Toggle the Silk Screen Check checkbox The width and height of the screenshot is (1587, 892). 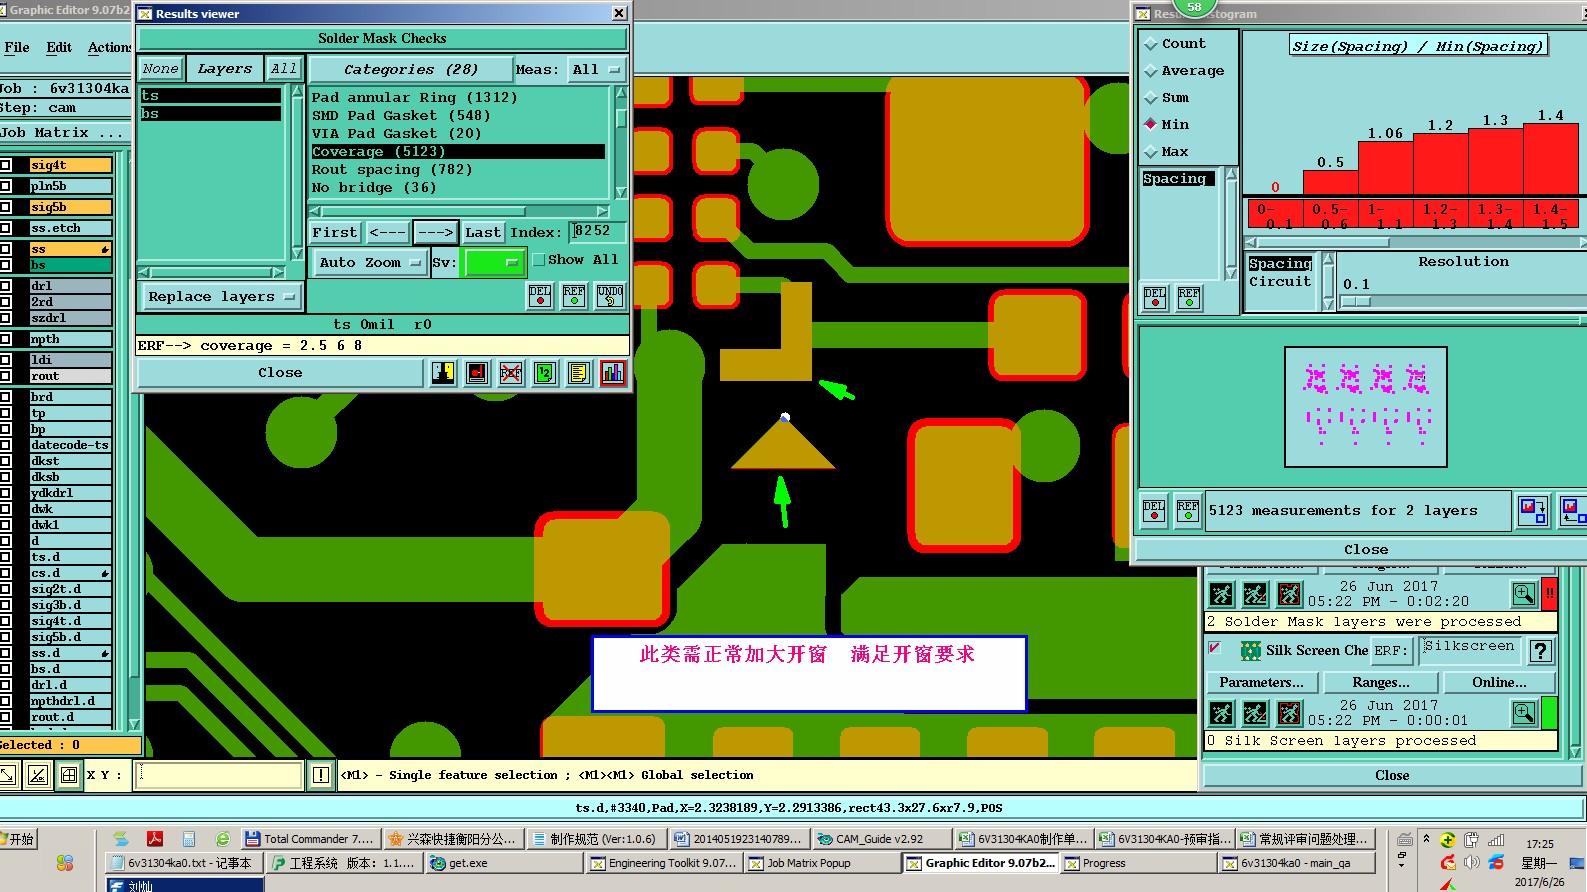[x=1215, y=648]
